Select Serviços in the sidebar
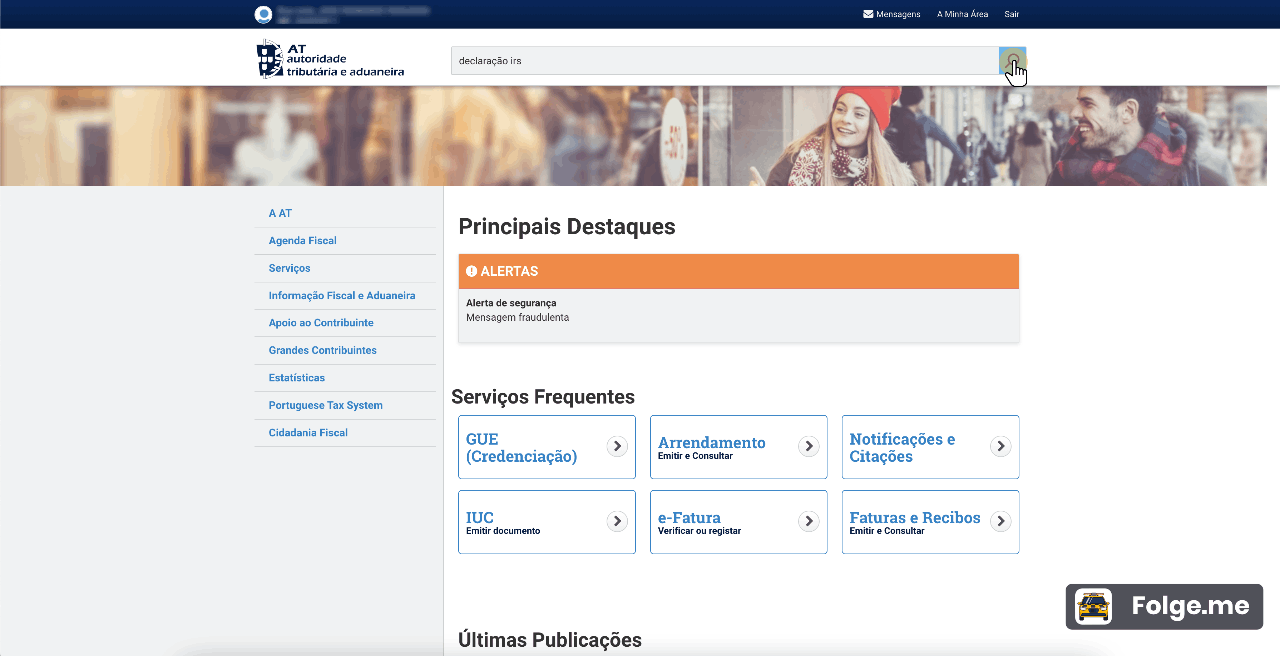1280x656 pixels. click(x=289, y=268)
